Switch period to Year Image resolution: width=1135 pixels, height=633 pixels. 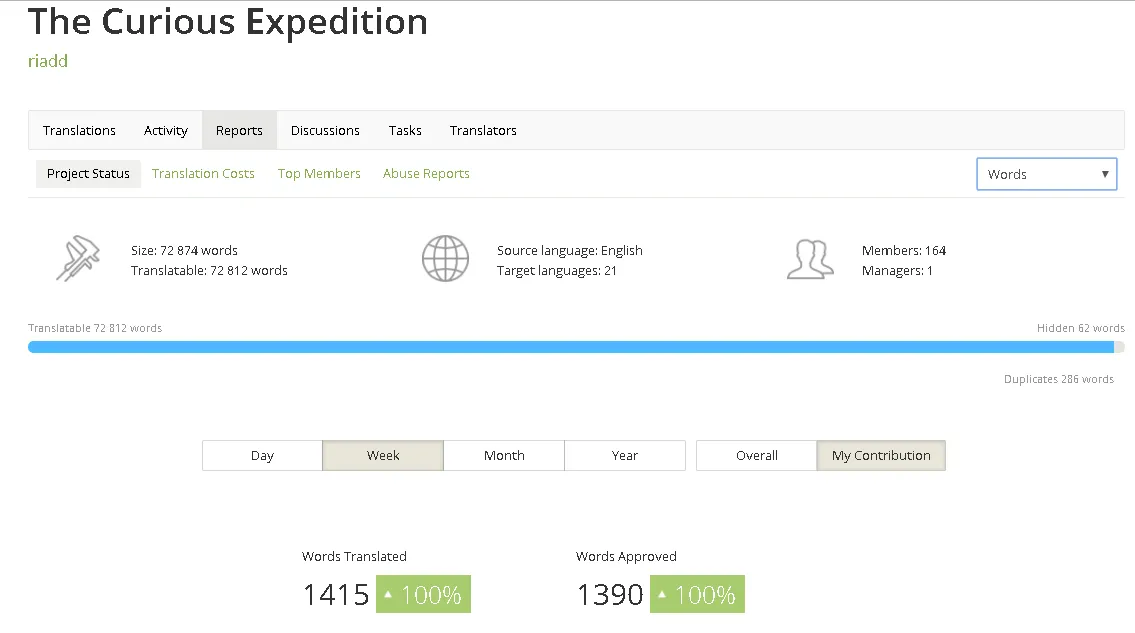625,456
